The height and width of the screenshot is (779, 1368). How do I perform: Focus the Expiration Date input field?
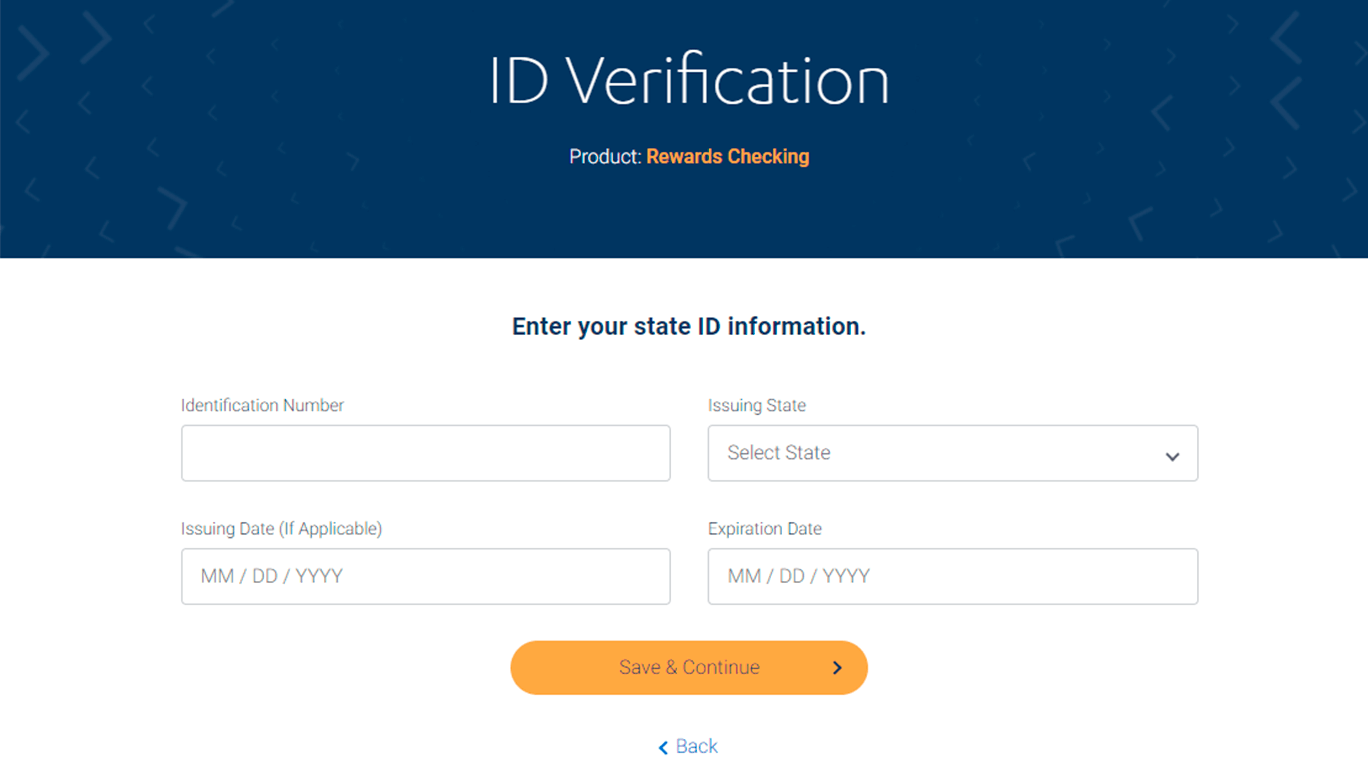pos(952,576)
